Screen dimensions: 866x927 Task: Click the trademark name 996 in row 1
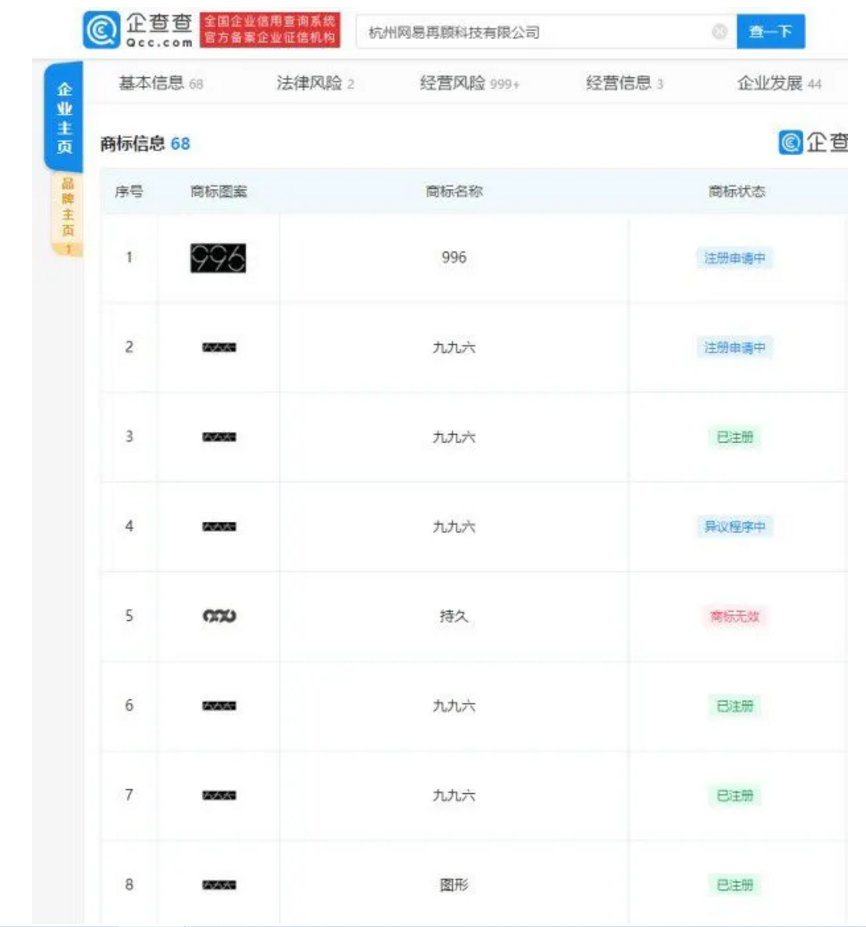454,258
